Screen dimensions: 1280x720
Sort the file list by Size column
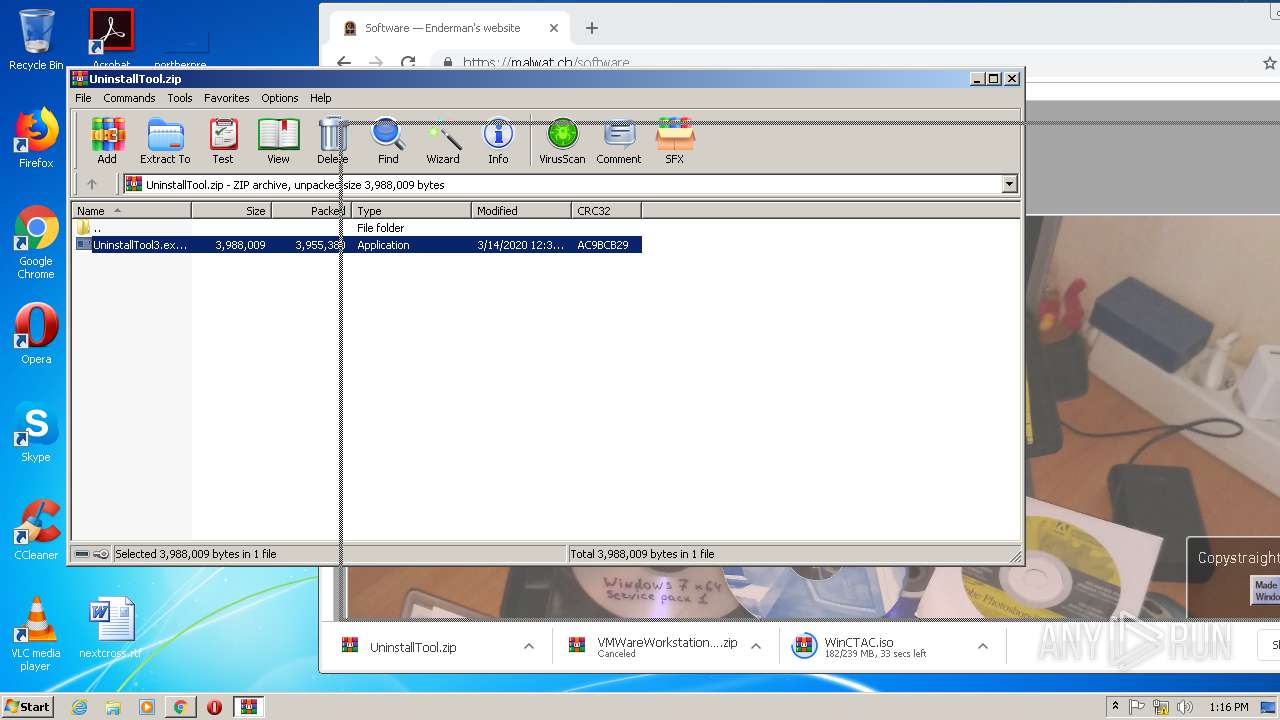point(231,210)
